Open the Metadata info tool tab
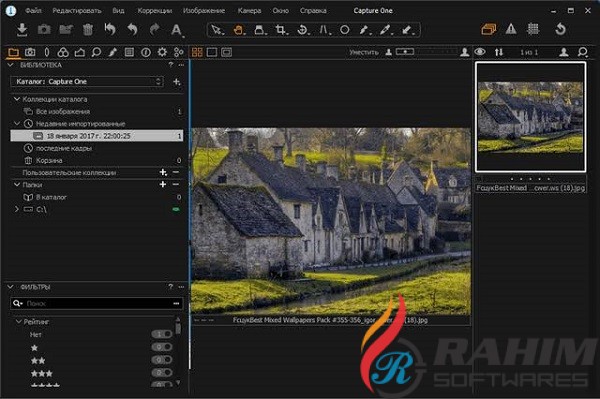 point(146,52)
